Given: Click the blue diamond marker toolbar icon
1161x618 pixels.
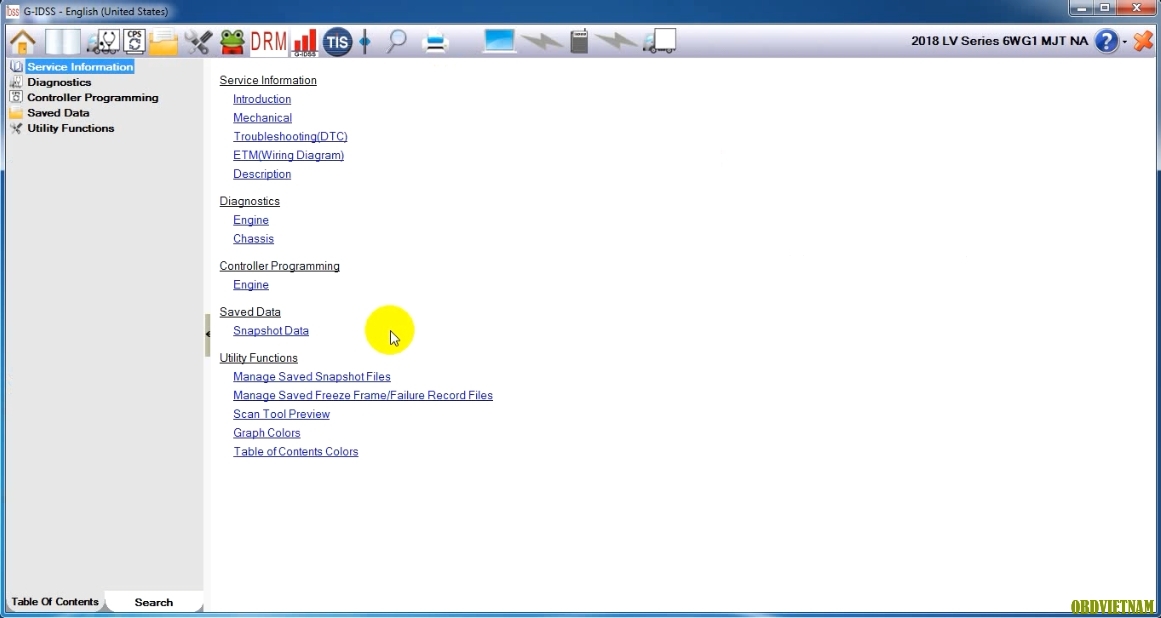Looking at the screenshot, I should (364, 41).
